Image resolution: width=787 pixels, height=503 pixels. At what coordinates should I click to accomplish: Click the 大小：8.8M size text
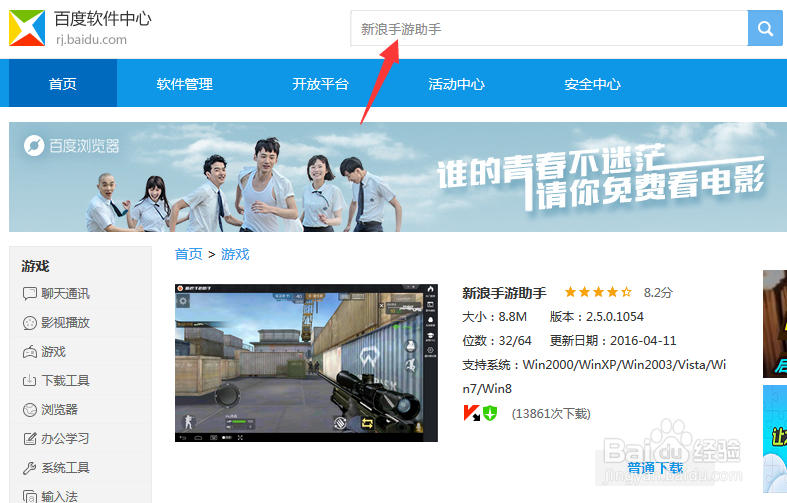click(494, 317)
